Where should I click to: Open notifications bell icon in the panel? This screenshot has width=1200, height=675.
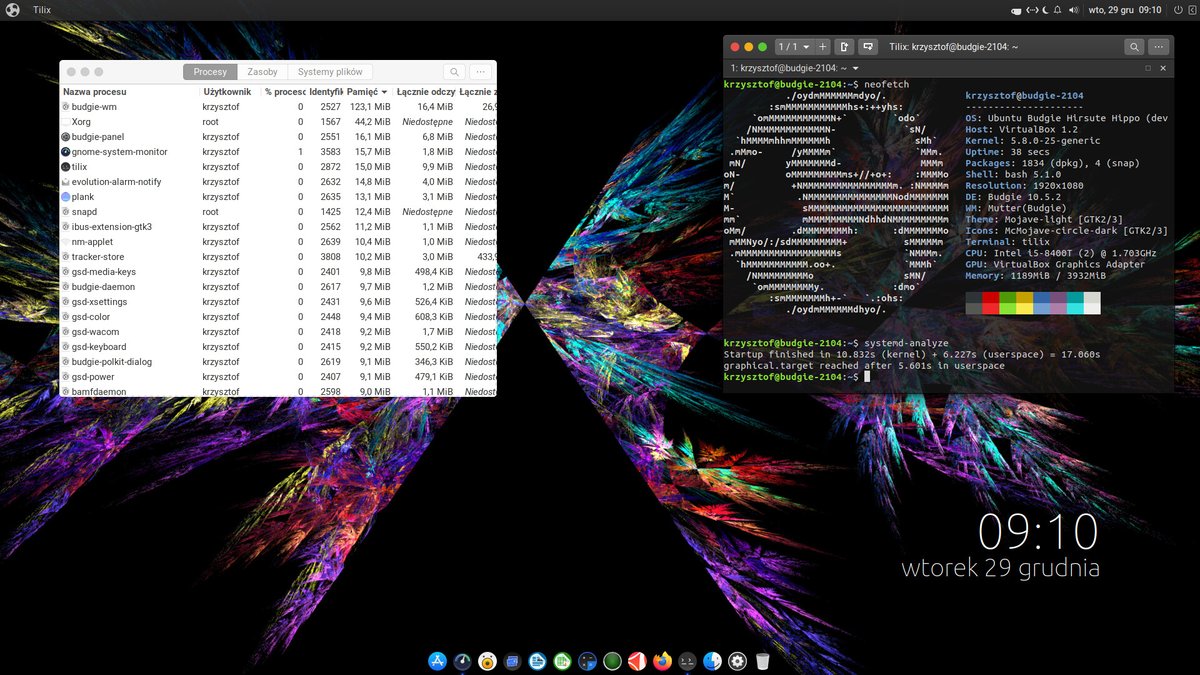pos(1058,10)
